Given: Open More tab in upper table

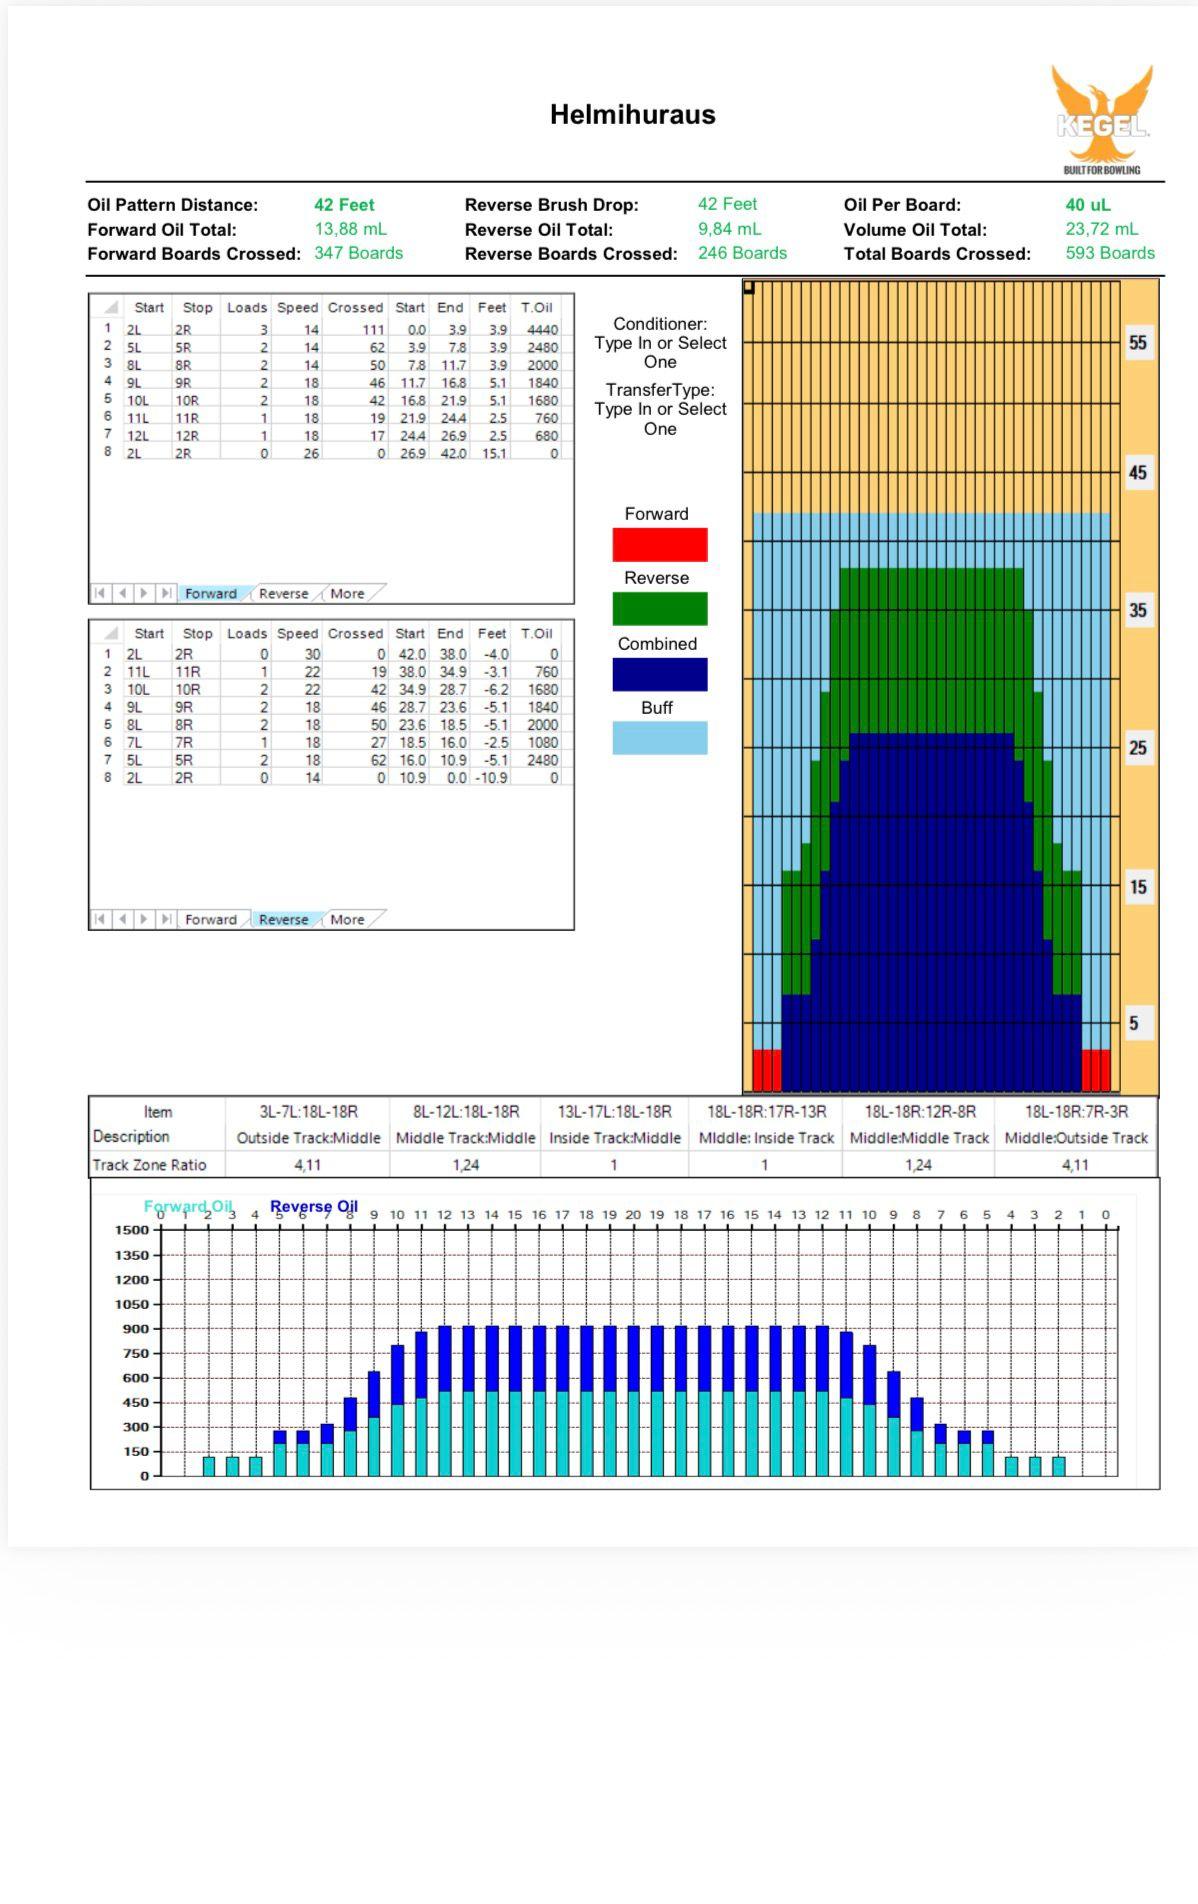Looking at the screenshot, I should 347,594.
